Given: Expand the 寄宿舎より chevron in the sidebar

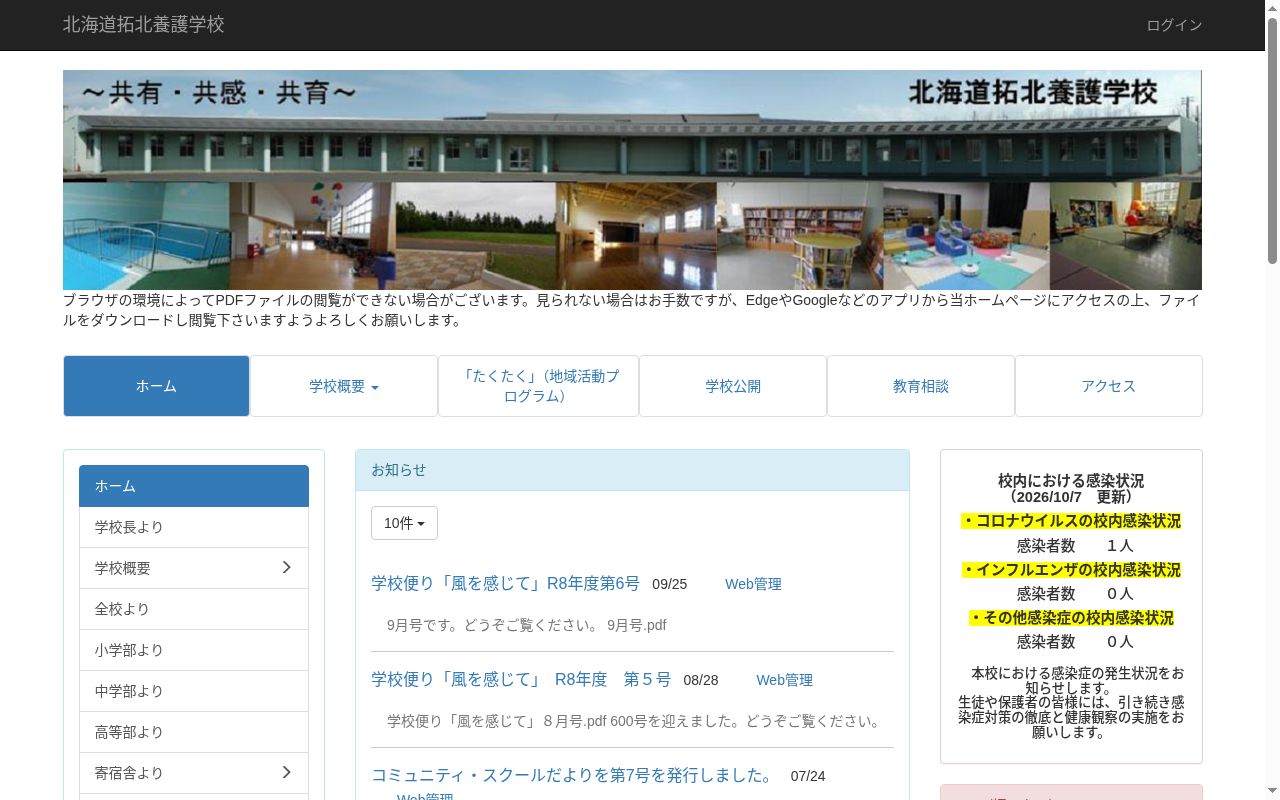Looking at the screenshot, I should point(286,773).
